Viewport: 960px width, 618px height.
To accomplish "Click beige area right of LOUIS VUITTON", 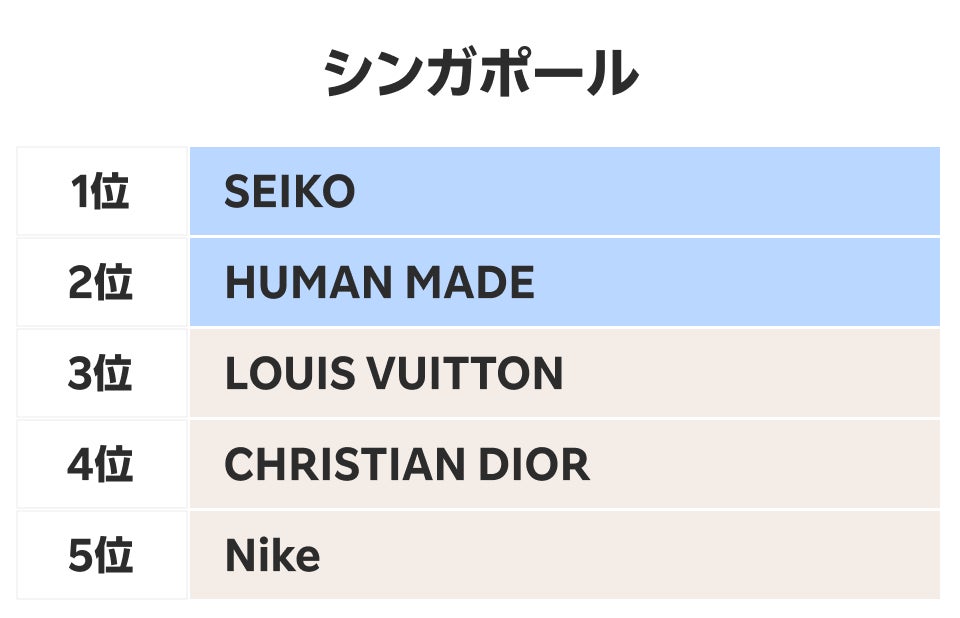I will [750, 374].
